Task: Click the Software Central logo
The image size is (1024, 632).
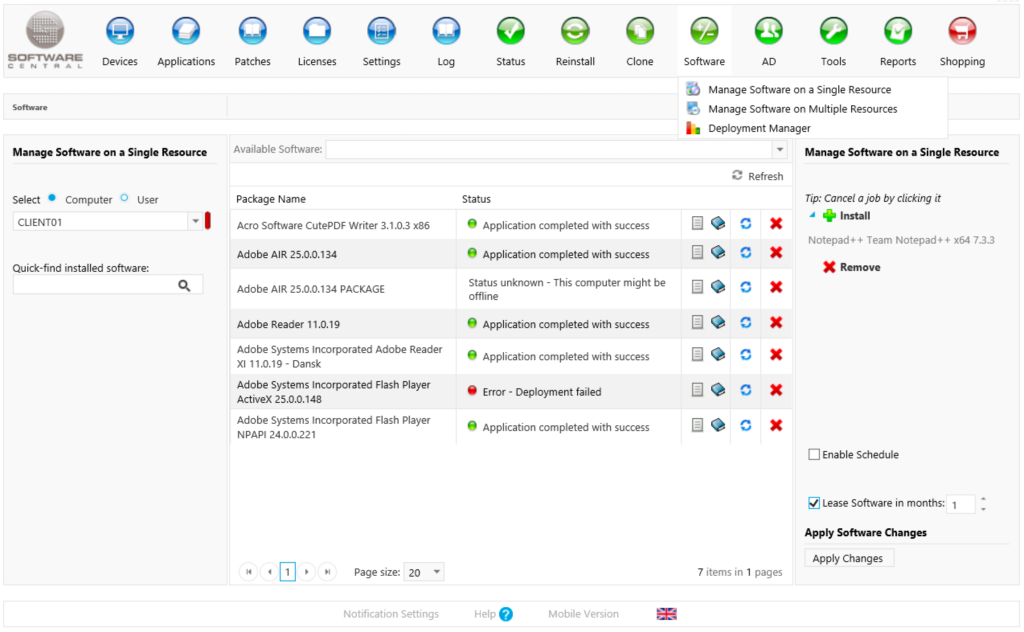Action: point(45,39)
